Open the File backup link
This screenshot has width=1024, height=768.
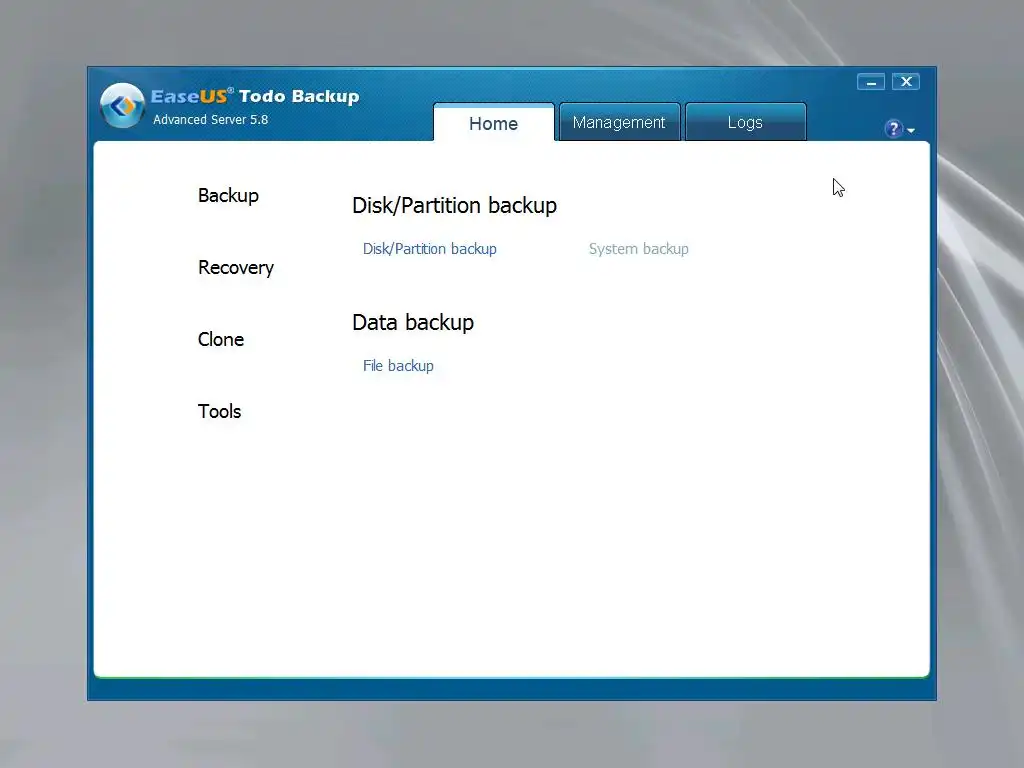(398, 366)
